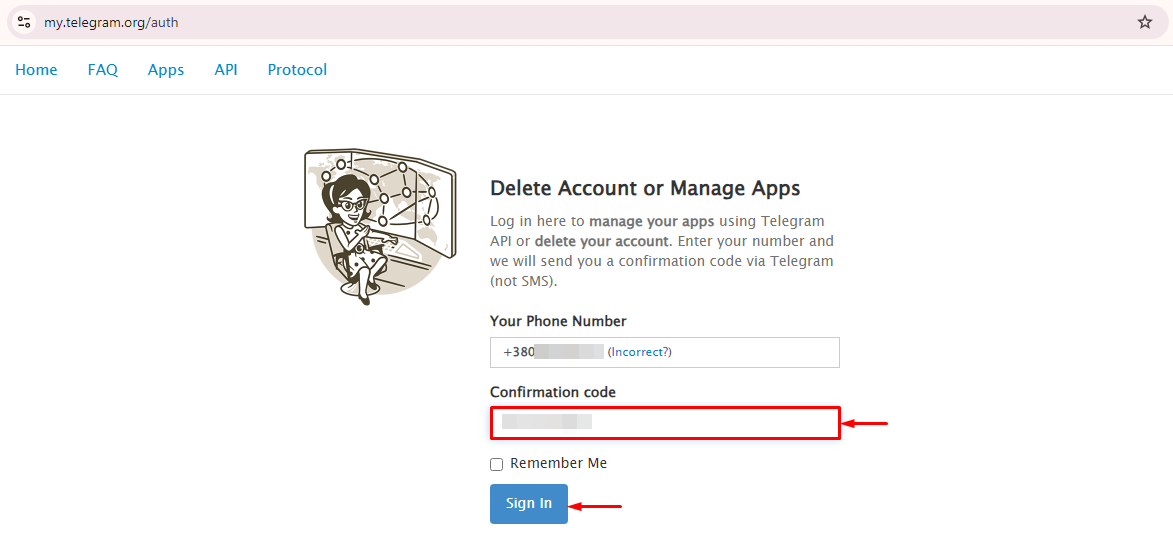This screenshot has height=560, width=1173.
Task: Select the my.telegram.org/auth URL text
Action: (x=111, y=22)
